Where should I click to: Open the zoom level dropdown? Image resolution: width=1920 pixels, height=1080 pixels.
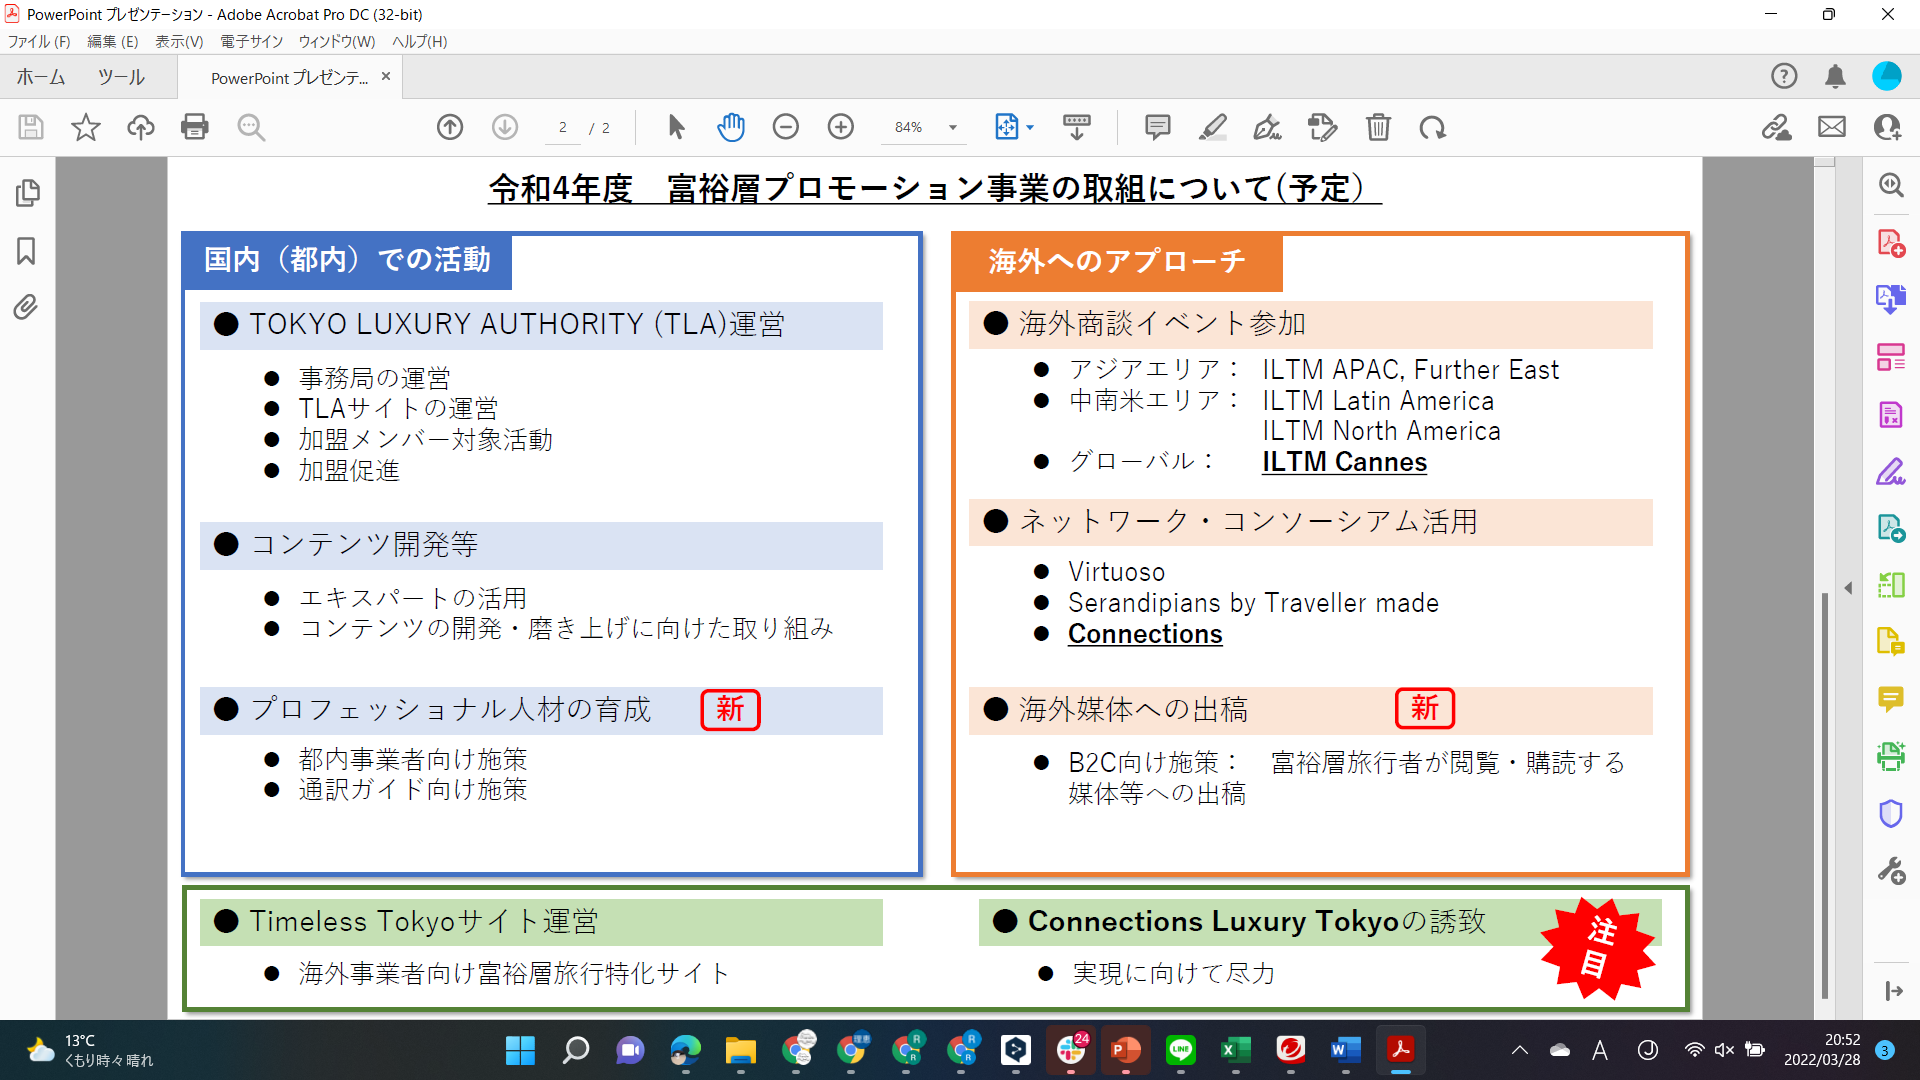coord(953,127)
